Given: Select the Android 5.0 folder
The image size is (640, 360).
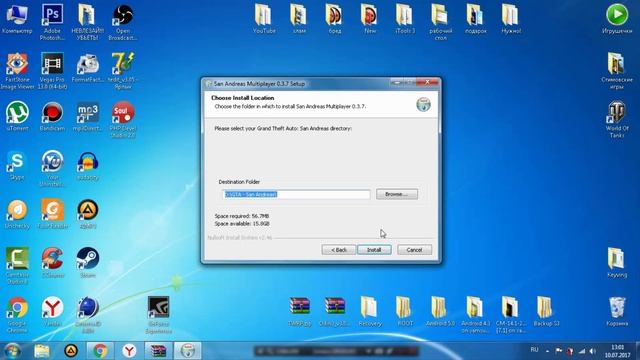Looking at the screenshot, I should 440,311.
